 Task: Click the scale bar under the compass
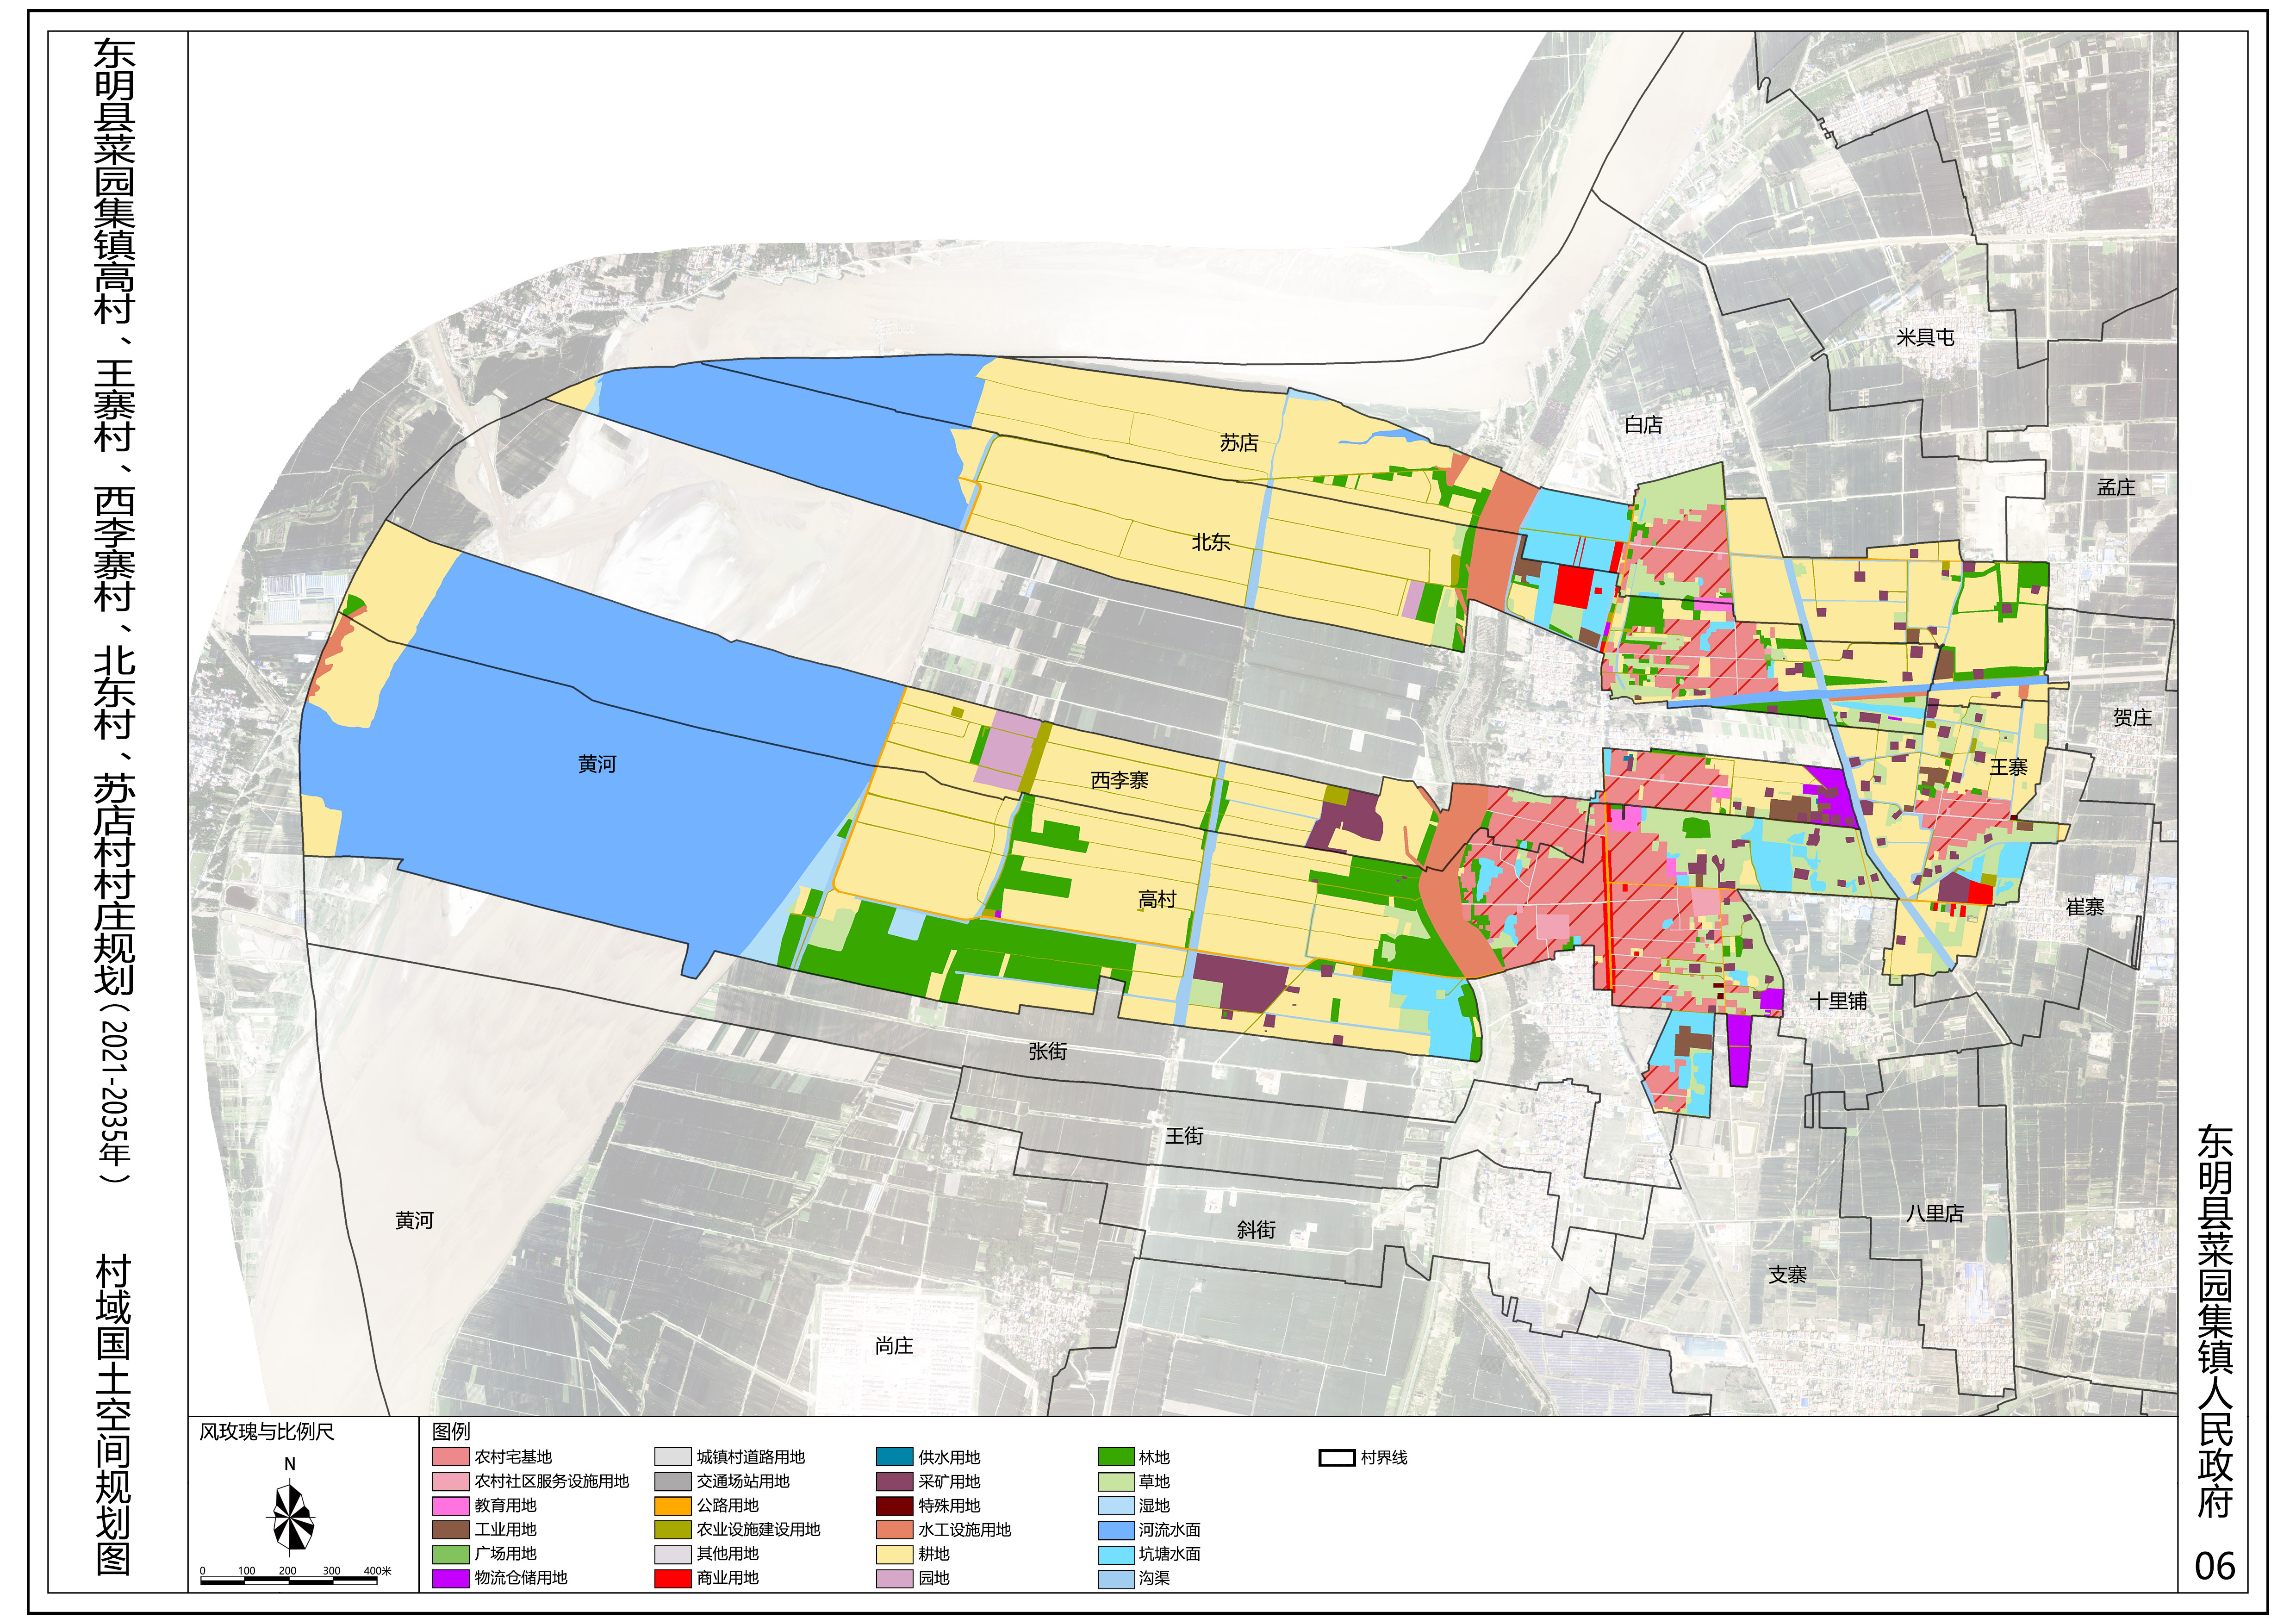[x=289, y=1580]
